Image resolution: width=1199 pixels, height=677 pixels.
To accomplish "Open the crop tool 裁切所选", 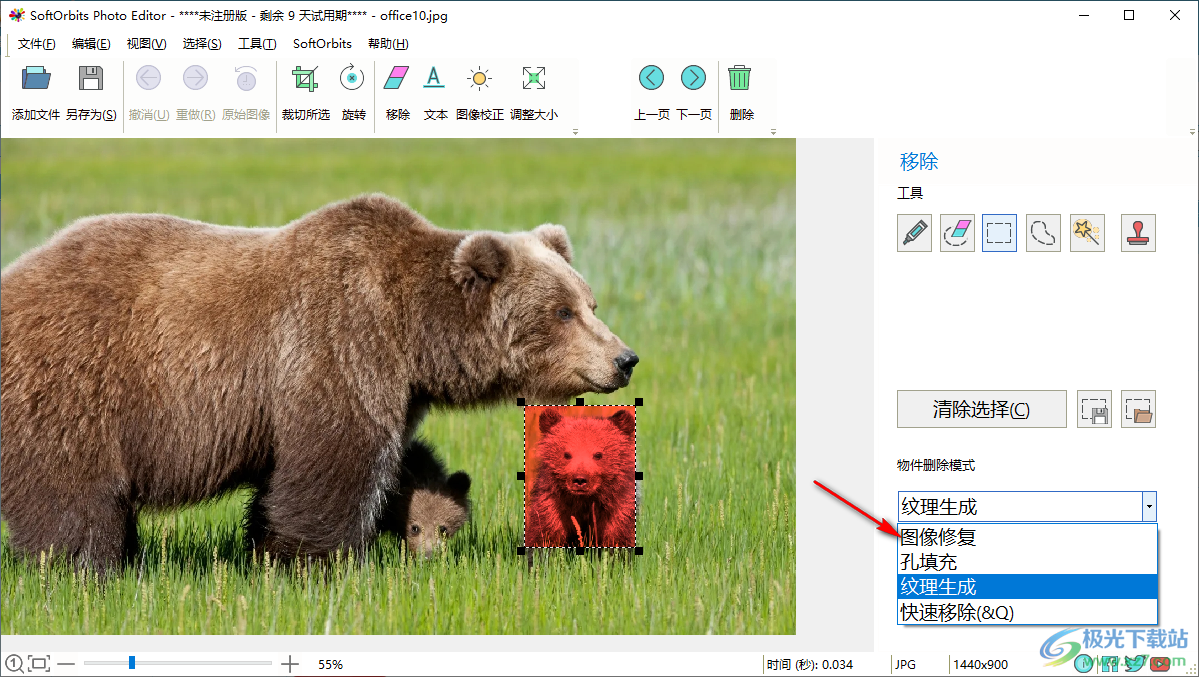I will 305,90.
